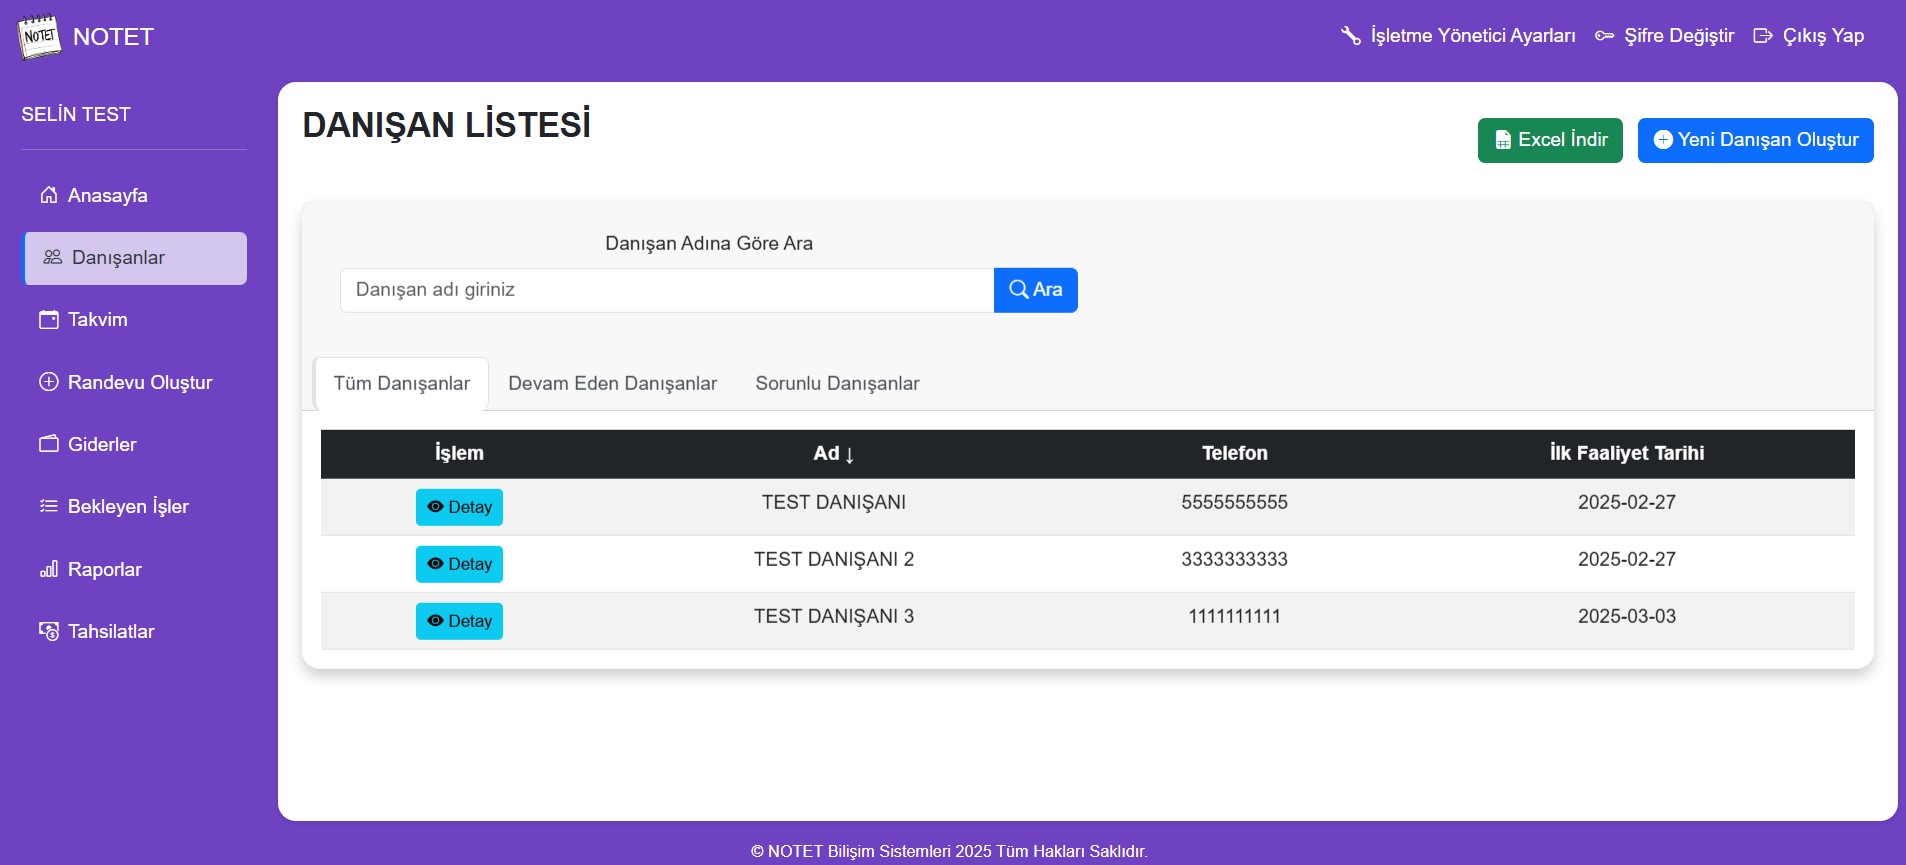Click the NOTET notepad logo icon
Image resolution: width=1906 pixels, height=865 pixels.
(x=39, y=36)
